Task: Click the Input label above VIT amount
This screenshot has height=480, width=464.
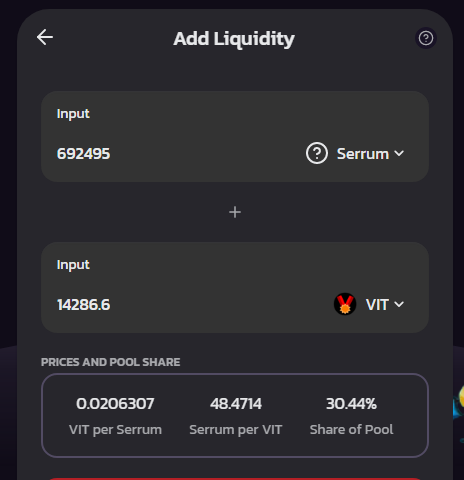Action: pos(73,265)
